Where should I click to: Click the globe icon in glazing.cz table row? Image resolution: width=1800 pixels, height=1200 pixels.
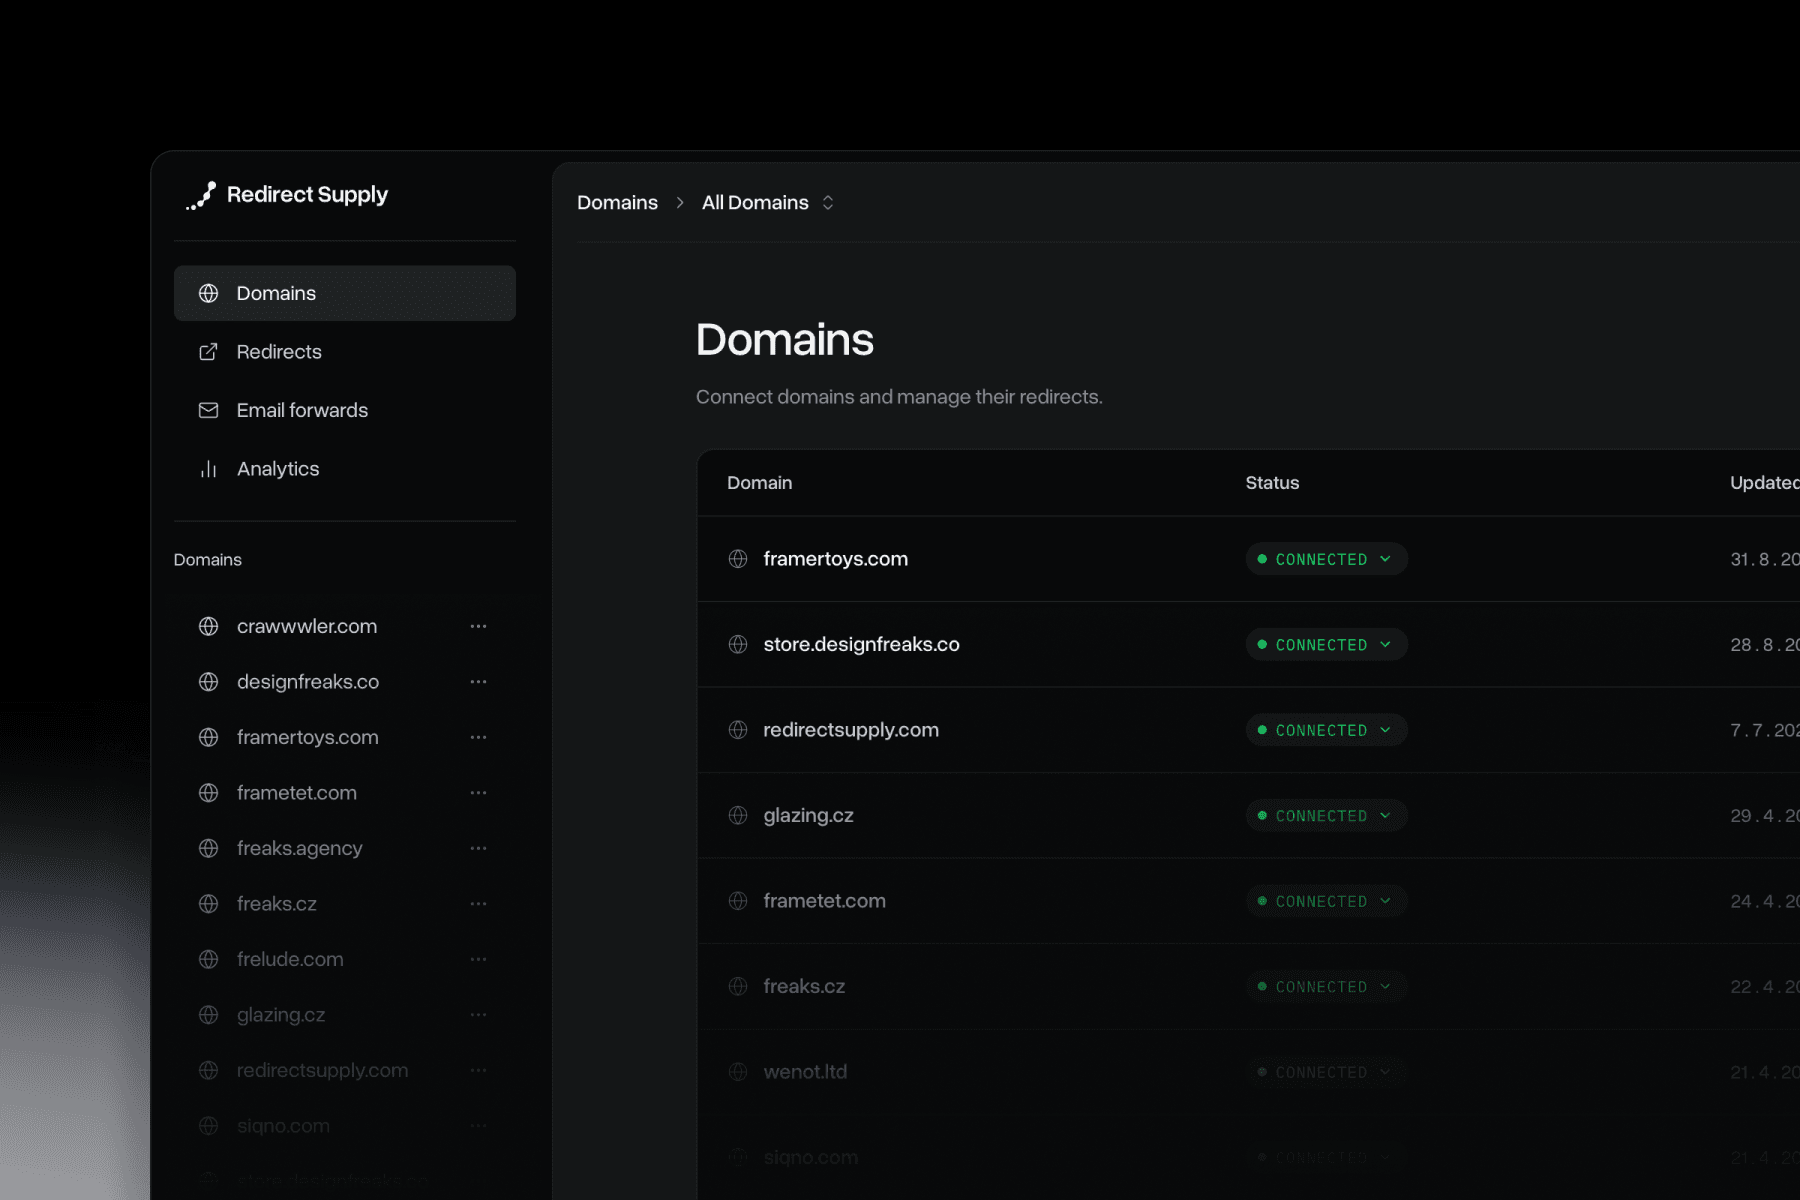(x=738, y=816)
